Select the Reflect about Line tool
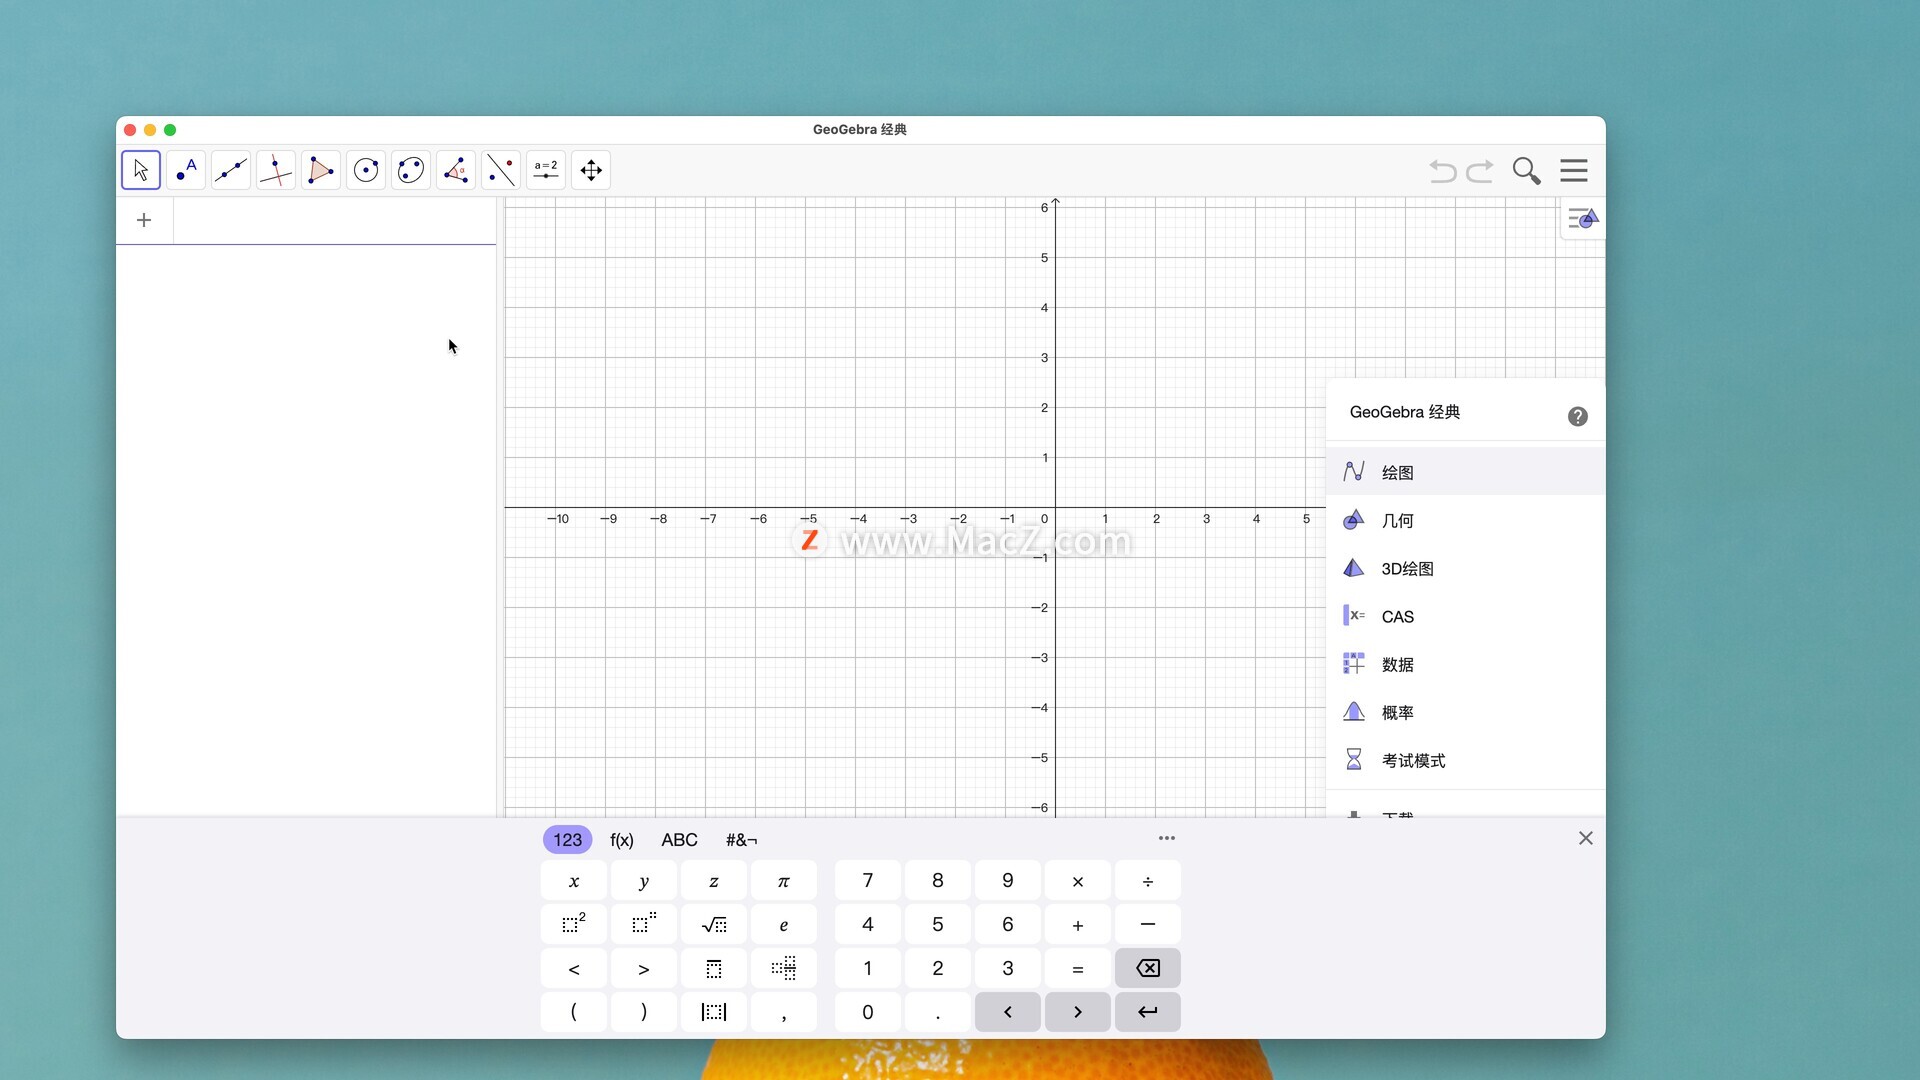Screen dimensions: 1920x1080 [x=501, y=170]
